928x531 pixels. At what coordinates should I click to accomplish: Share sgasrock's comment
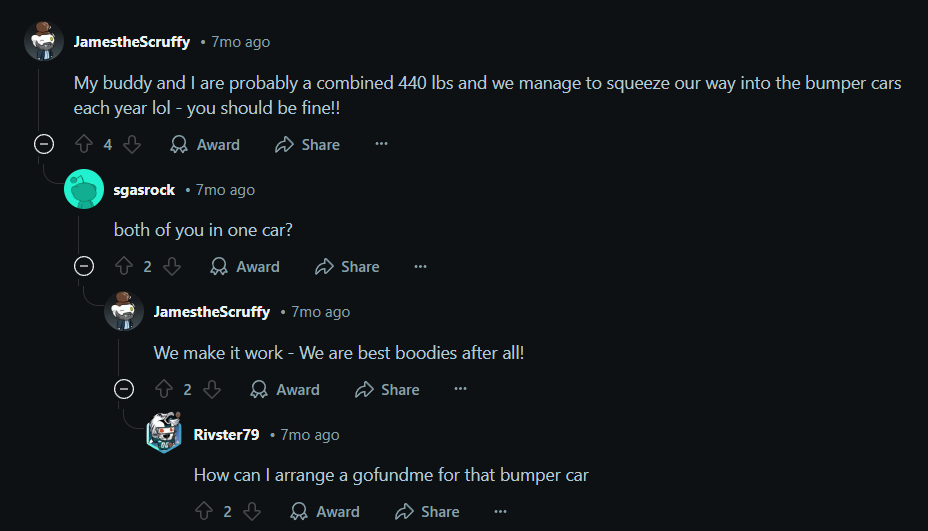tap(347, 267)
